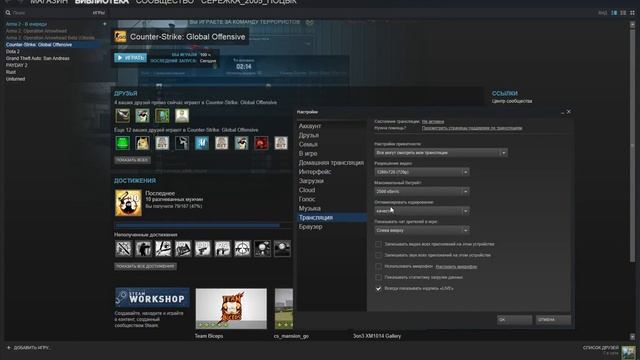Switch library to the first view mode icon
Image resolution: width=640 pixels, height=360 pixels.
pyautogui.click(x=614, y=13)
